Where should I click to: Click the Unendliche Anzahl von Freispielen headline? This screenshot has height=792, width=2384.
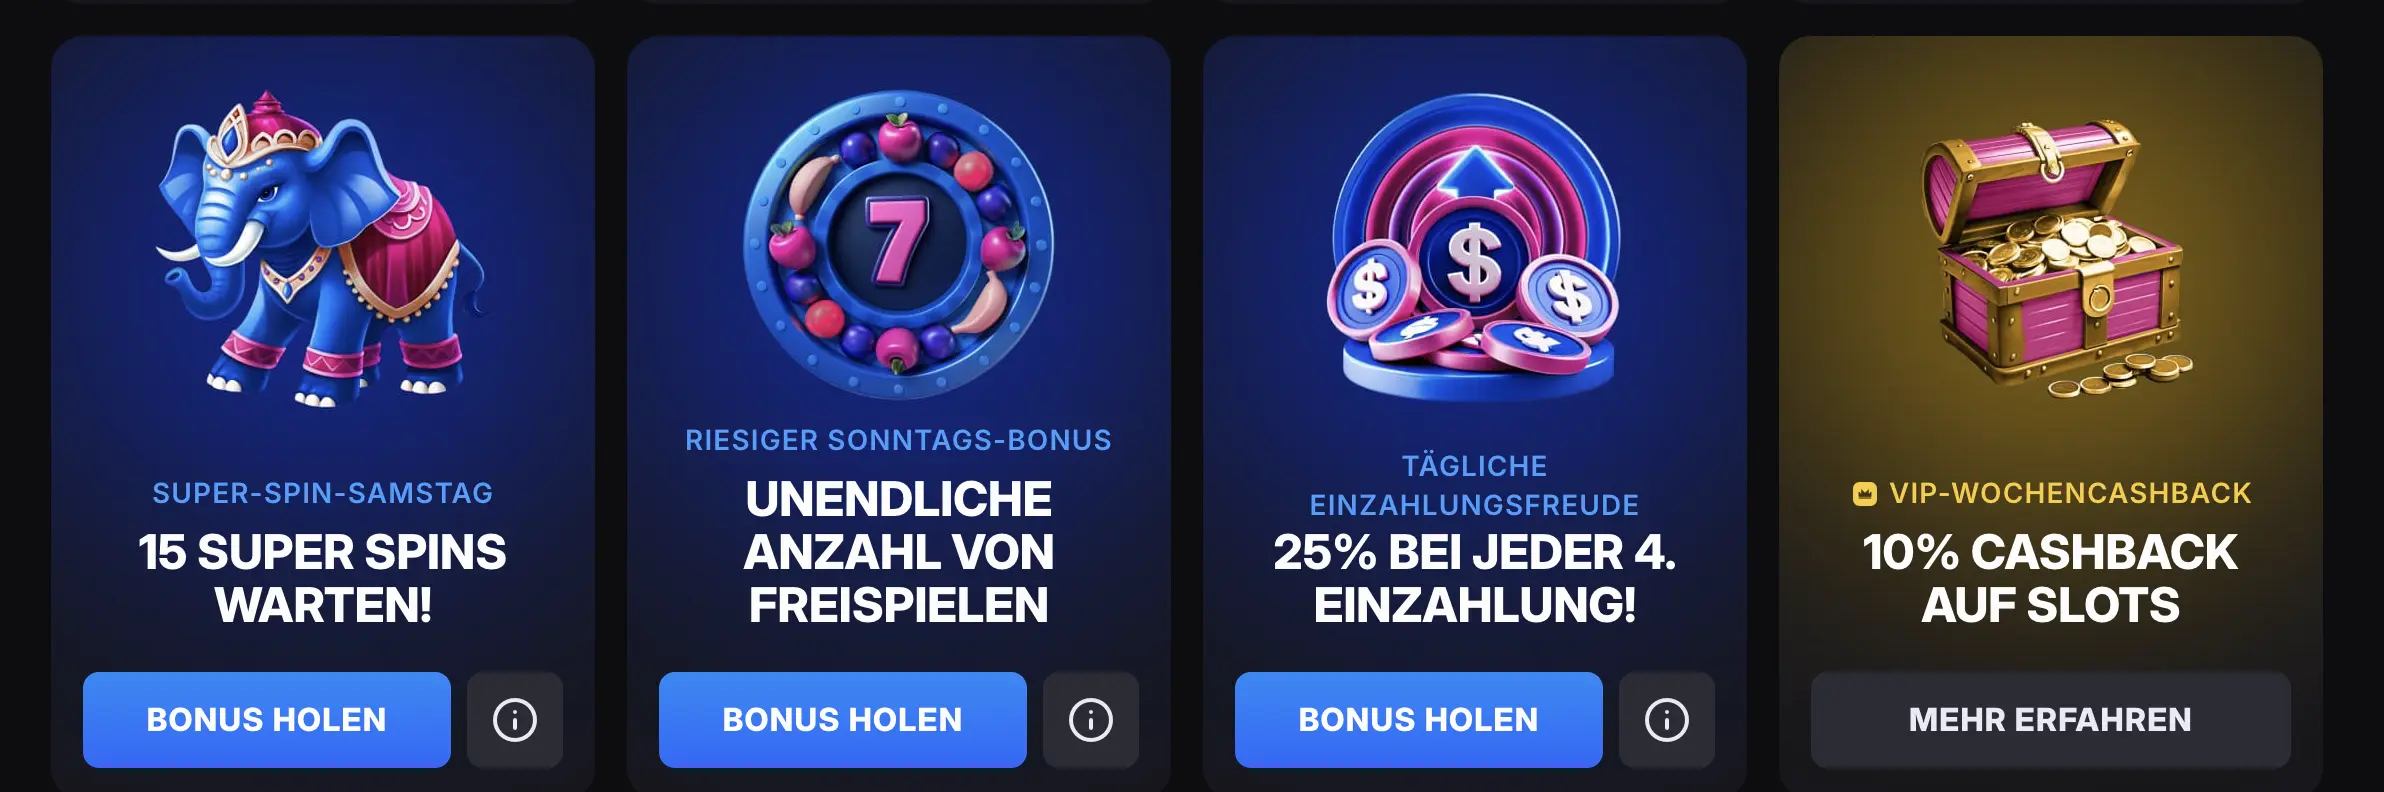(898, 552)
